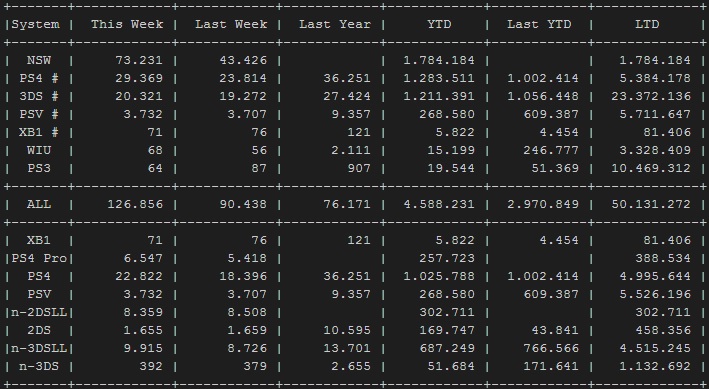Click the ALL total row label
Screen dimensions: 709x389
tap(39, 204)
